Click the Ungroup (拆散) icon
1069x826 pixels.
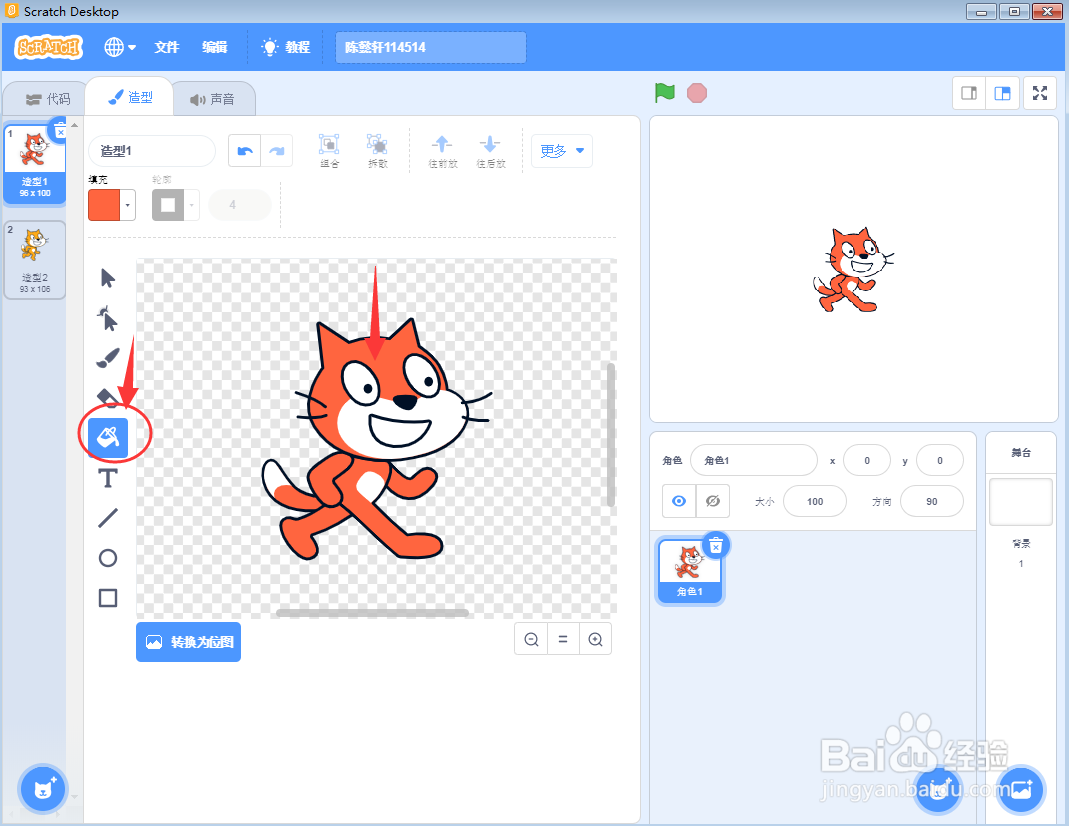pos(378,151)
